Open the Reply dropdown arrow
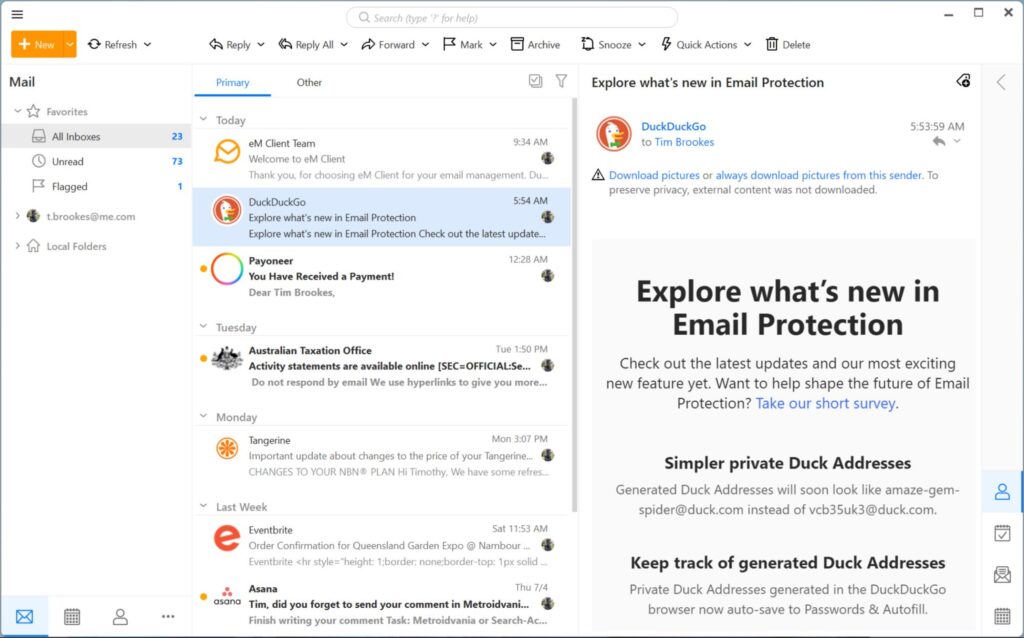The width and height of the screenshot is (1024, 638). pos(261,44)
